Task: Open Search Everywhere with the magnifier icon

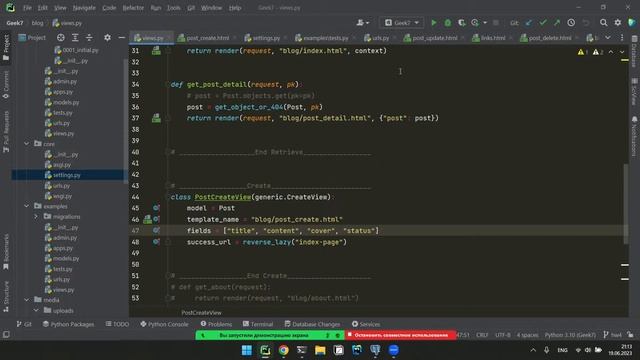Action: 603,23
